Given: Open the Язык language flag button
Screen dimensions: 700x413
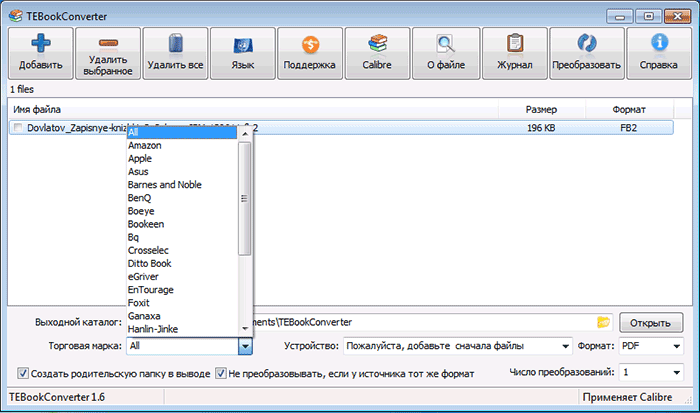Looking at the screenshot, I should (243, 45).
